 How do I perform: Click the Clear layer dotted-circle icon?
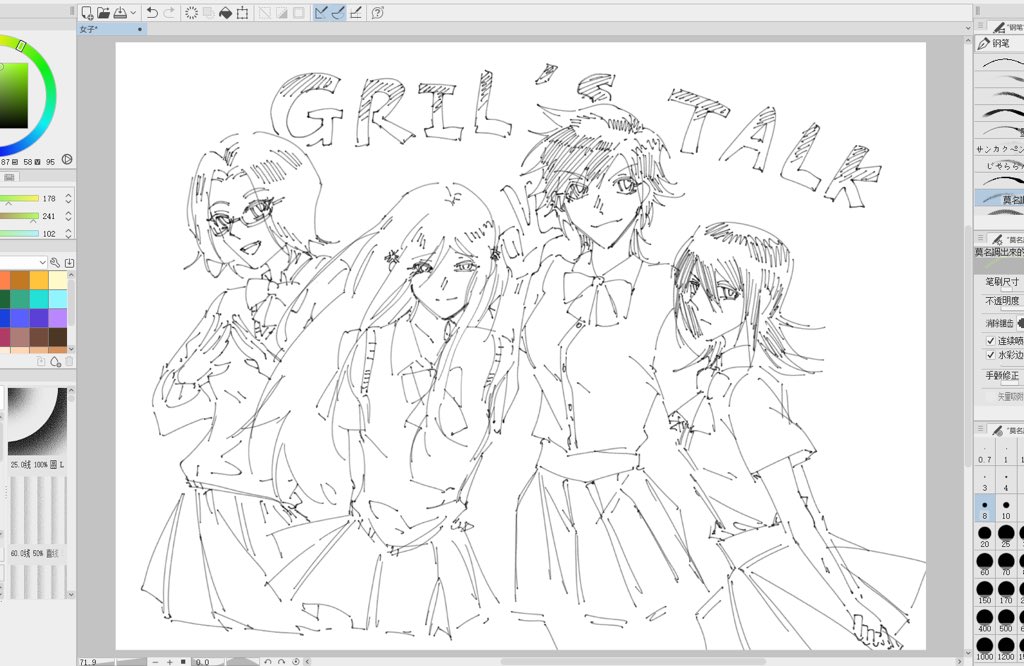pos(191,12)
